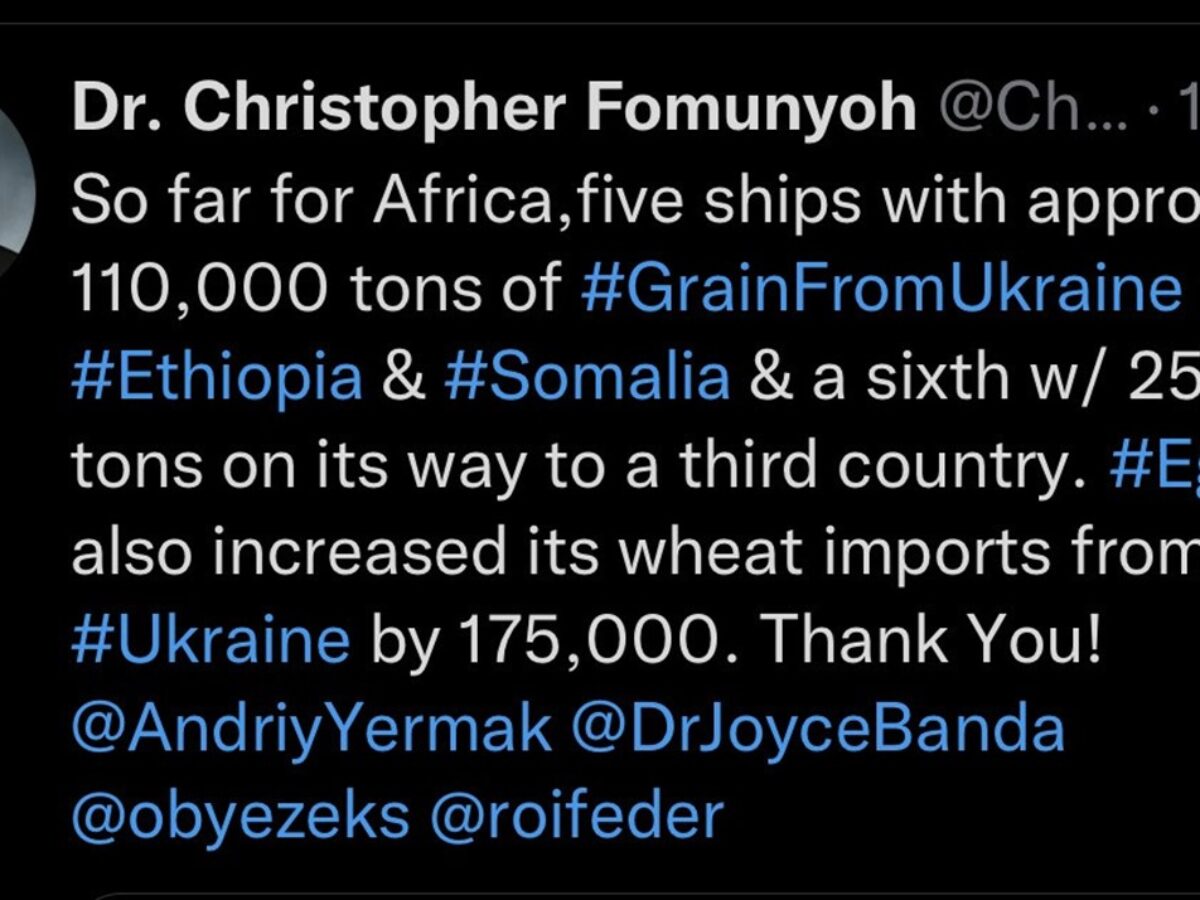Visit the @AndriyYermak mention

click(311, 731)
